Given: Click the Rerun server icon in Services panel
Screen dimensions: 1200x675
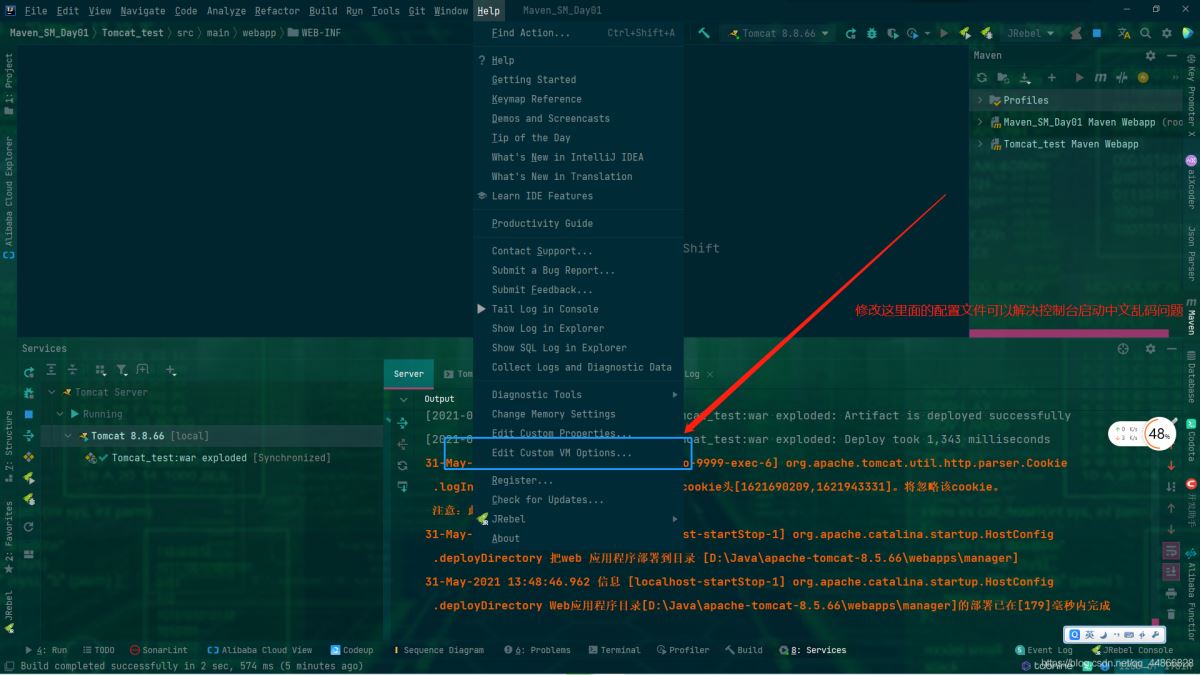Looking at the screenshot, I should click(x=28, y=370).
